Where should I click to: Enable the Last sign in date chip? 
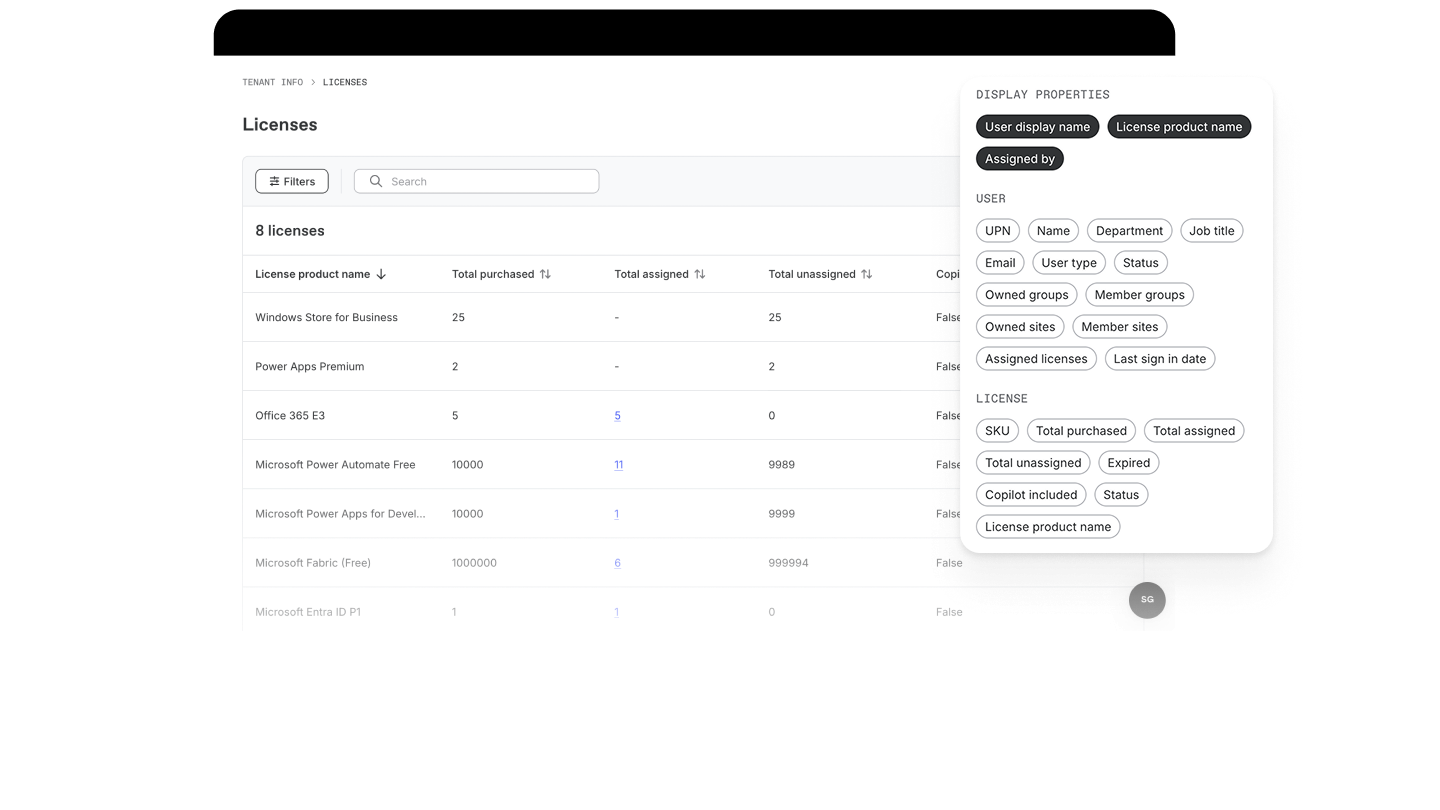pyautogui.click(x=1160, y=359)
